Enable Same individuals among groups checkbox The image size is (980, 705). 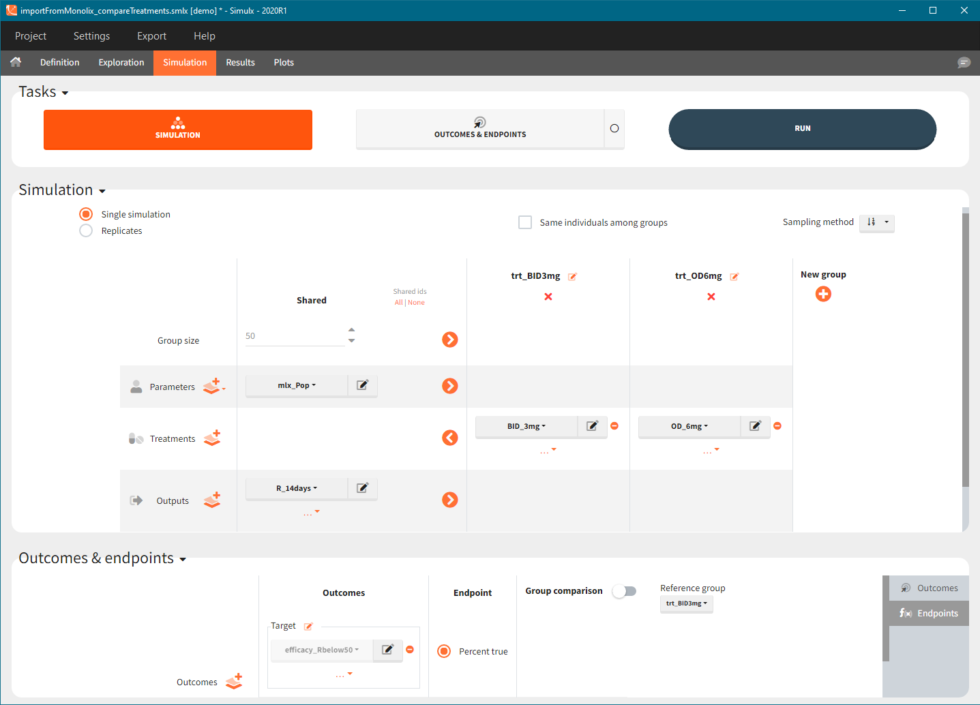click(525, 223)
